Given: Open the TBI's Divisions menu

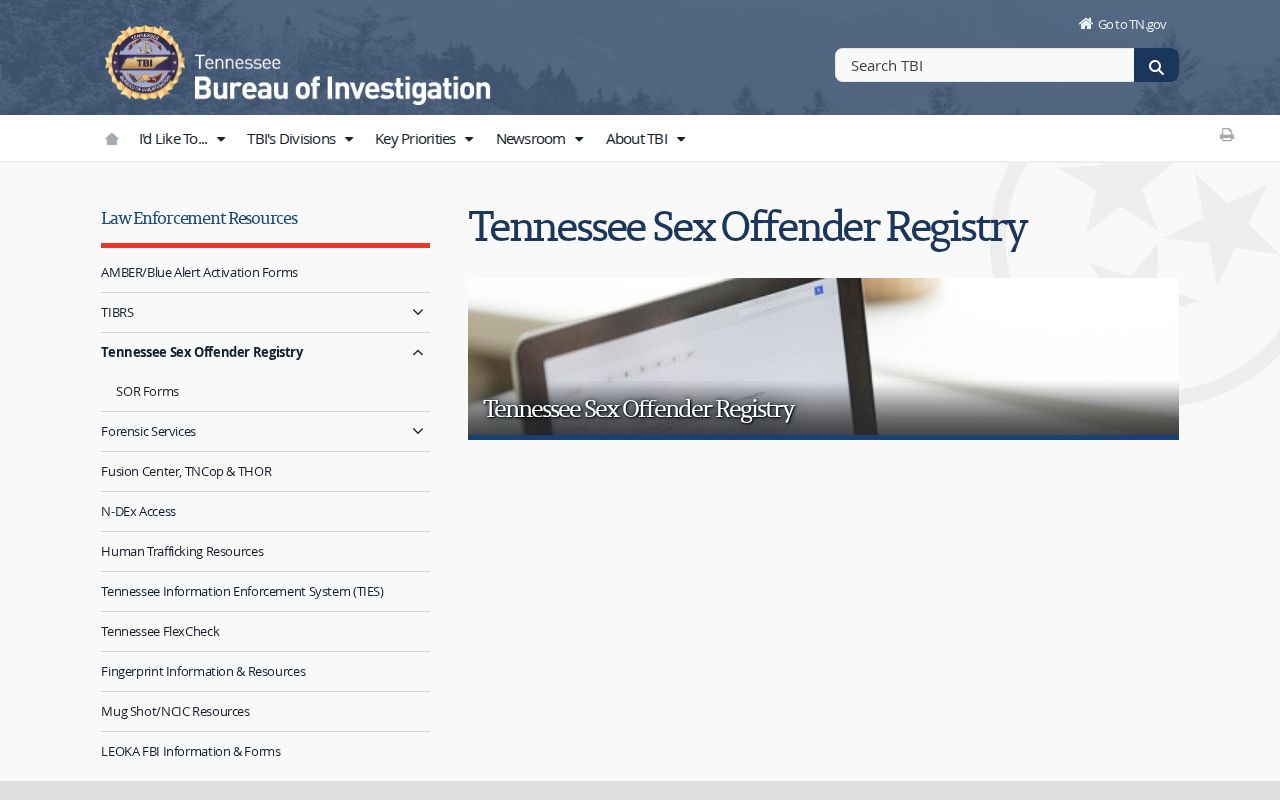Looking at the screenshot, I should 300,139.
